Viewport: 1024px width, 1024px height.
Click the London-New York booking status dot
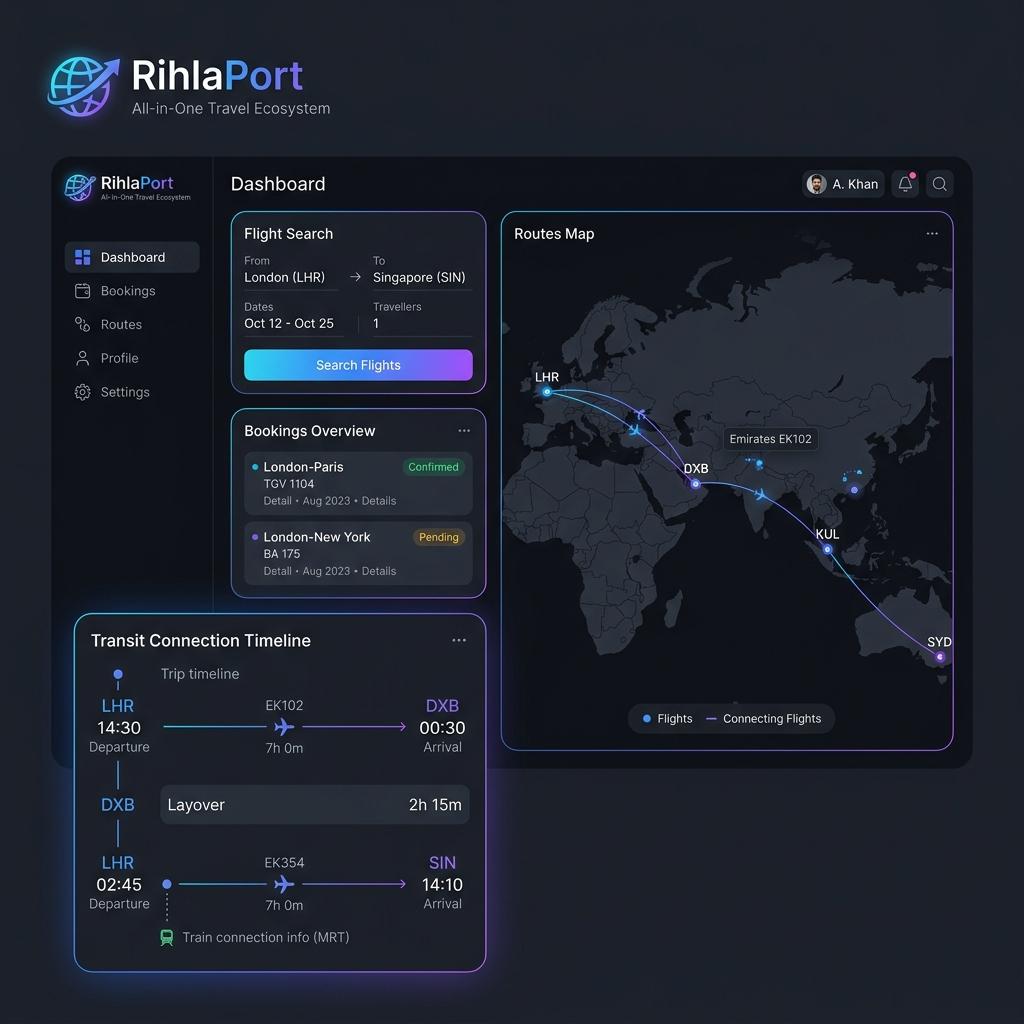(x=255, y=537)
